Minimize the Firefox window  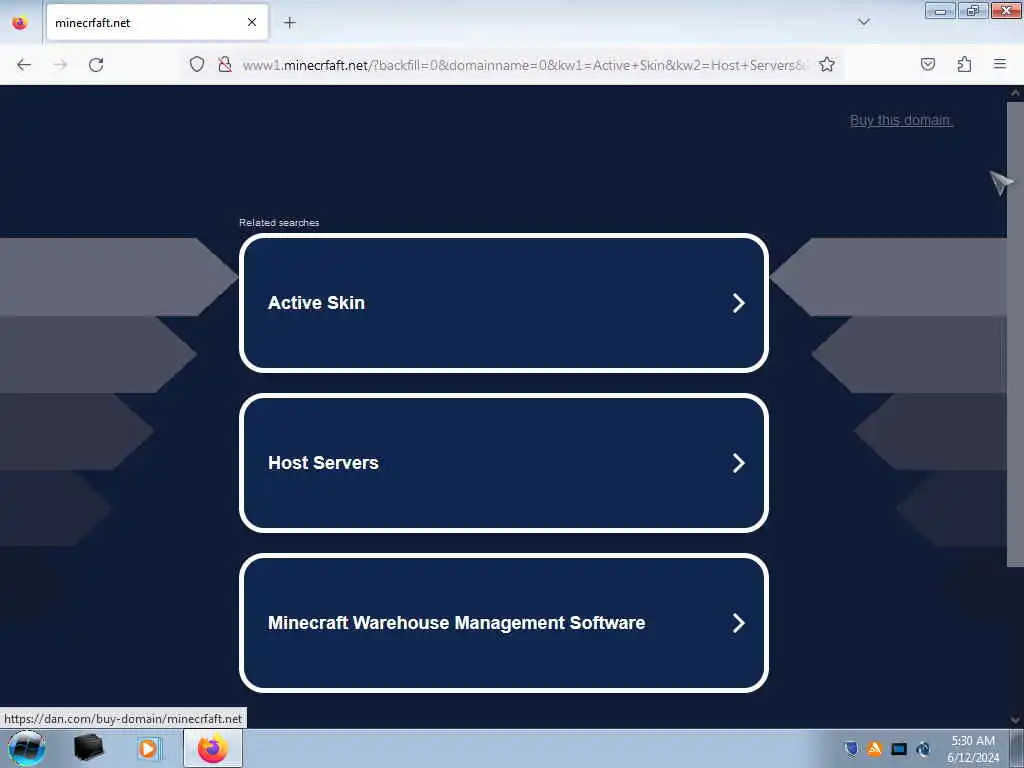tap(940, 10)
